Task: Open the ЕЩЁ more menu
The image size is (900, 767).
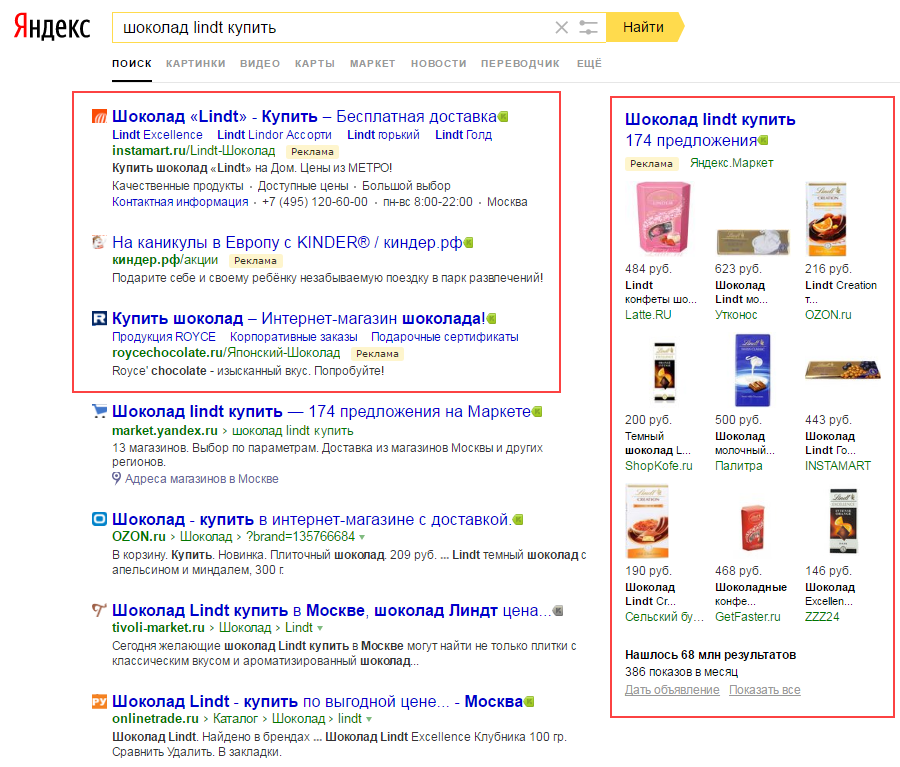Action: (589, 64)
